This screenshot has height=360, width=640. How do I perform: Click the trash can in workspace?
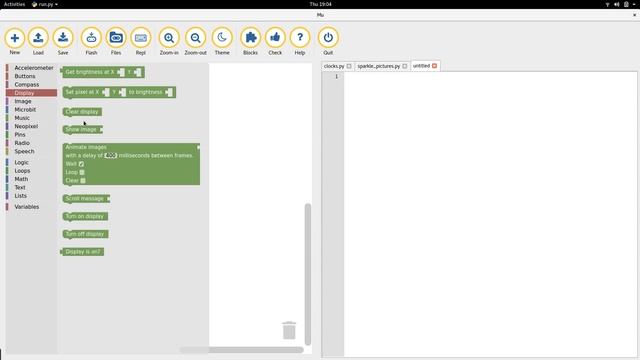pos(289,330)
